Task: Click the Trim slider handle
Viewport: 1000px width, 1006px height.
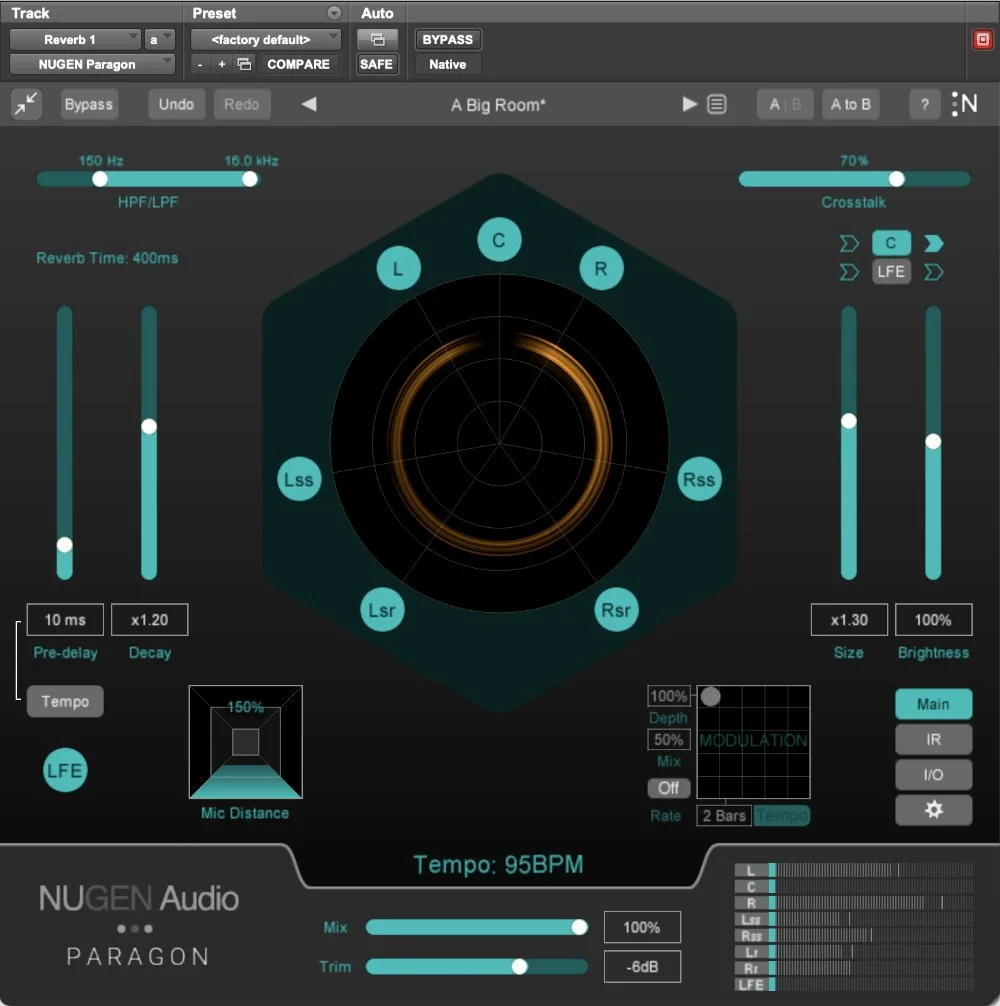Action: (x=520, y=966)
